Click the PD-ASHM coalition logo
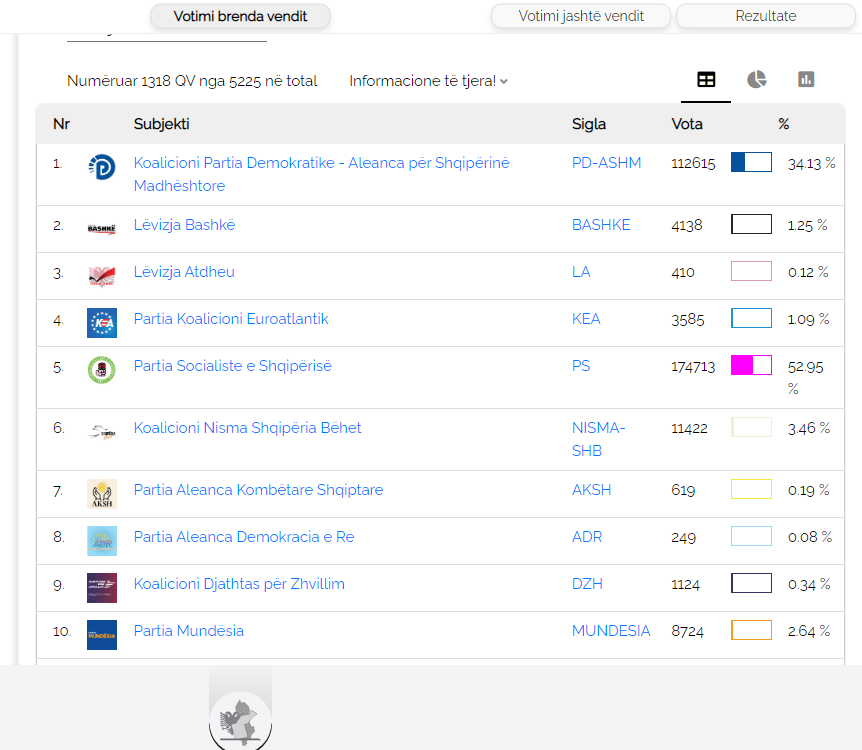 pos(101,166)
